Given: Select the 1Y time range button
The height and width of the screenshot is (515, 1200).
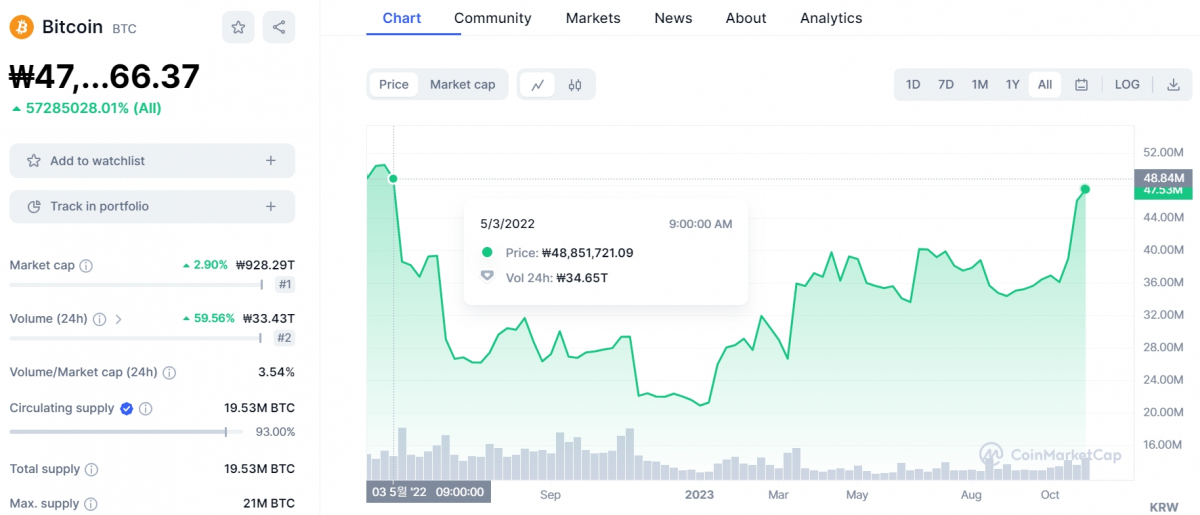Looking at the screenshot, I should click(x=1012, y=85).
